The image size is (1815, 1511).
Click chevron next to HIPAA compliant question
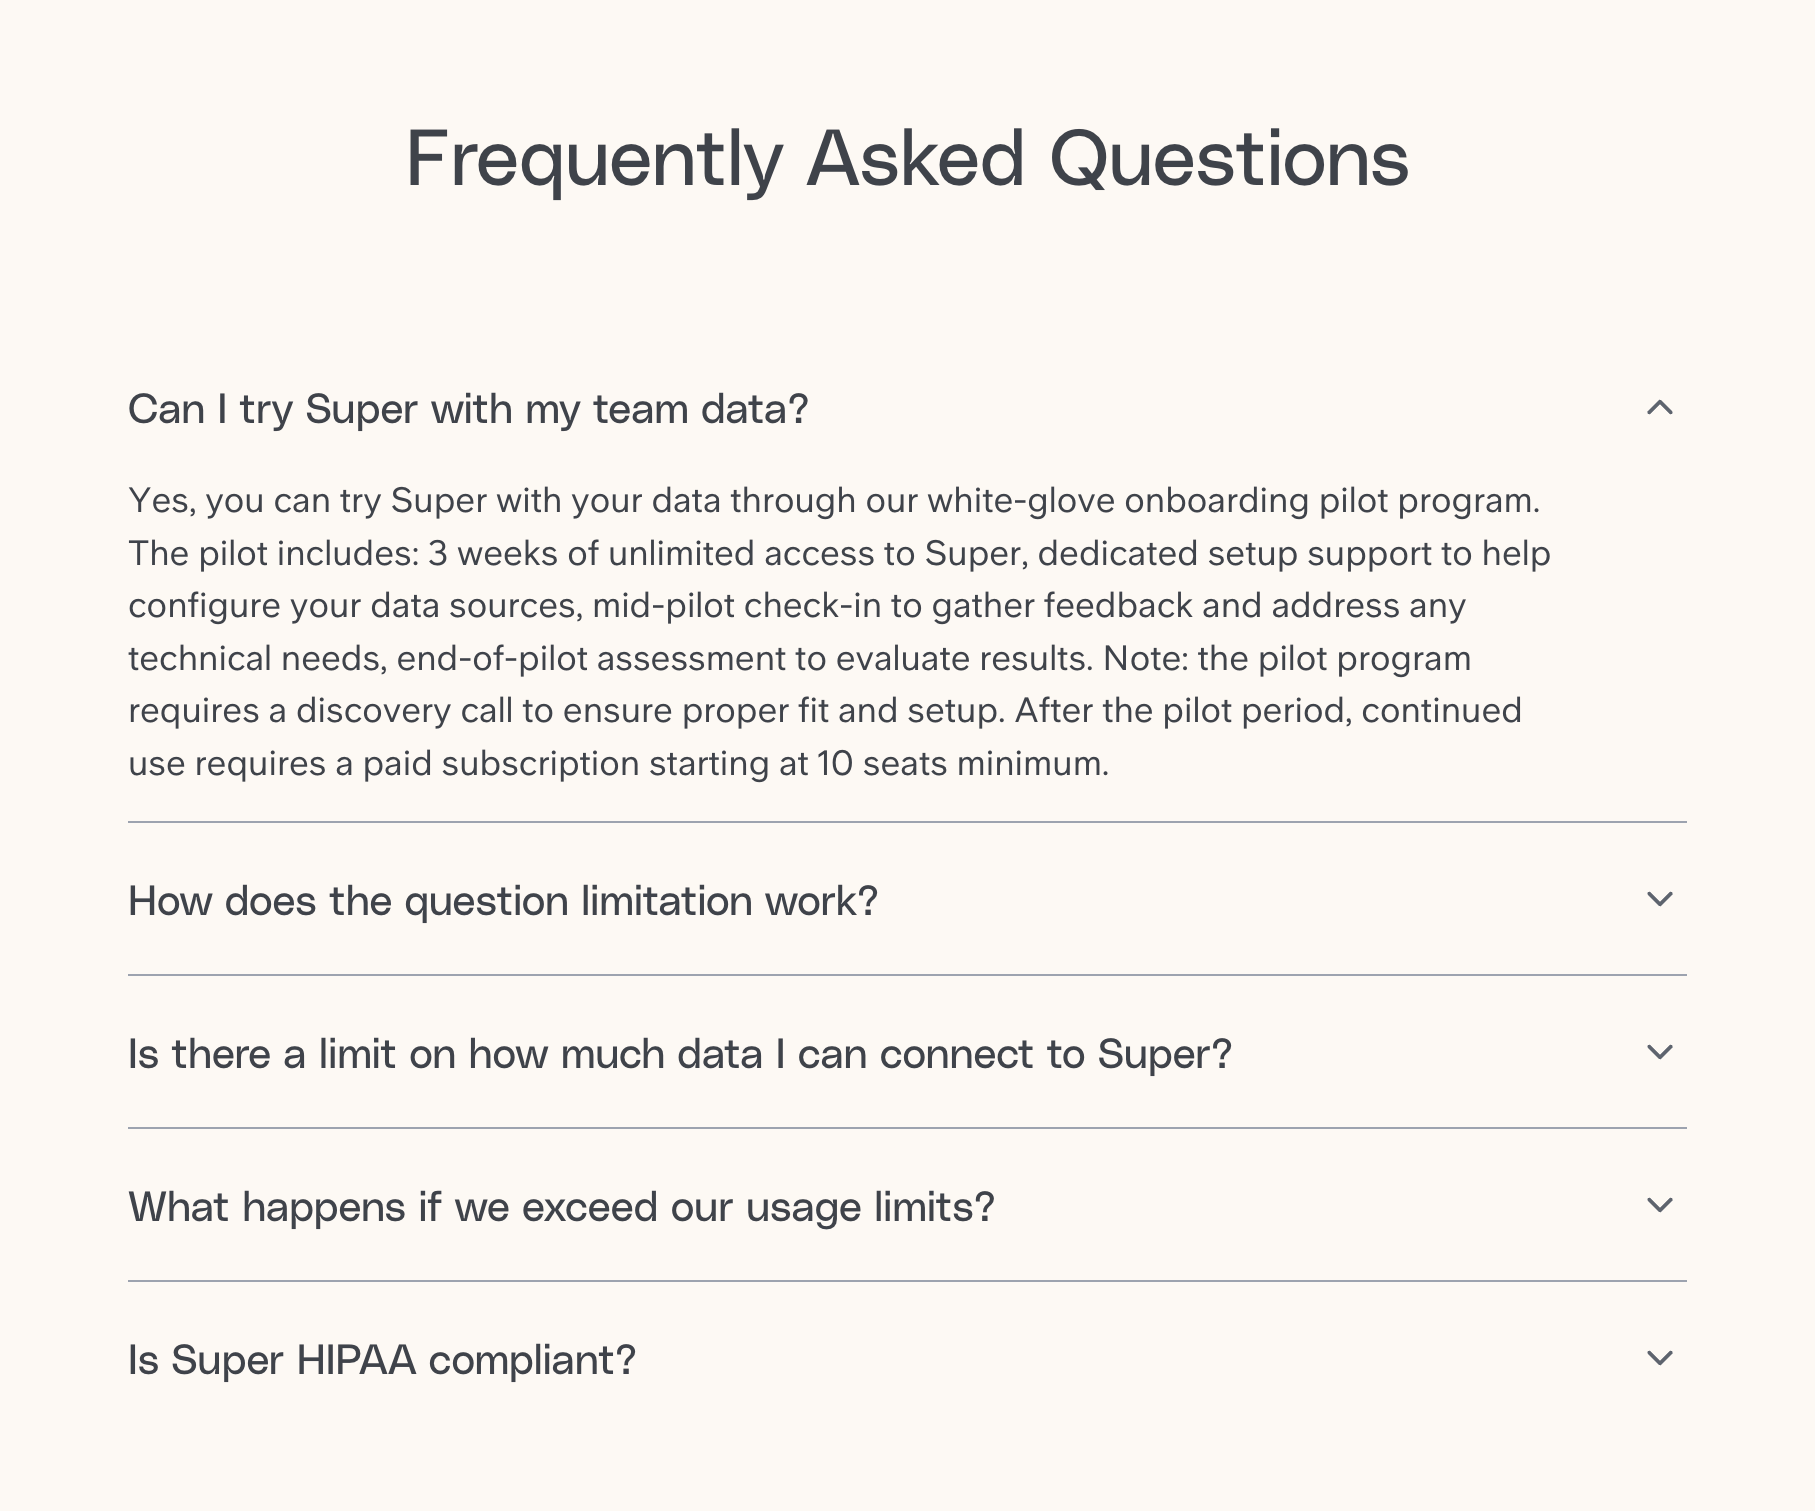1659,1359
